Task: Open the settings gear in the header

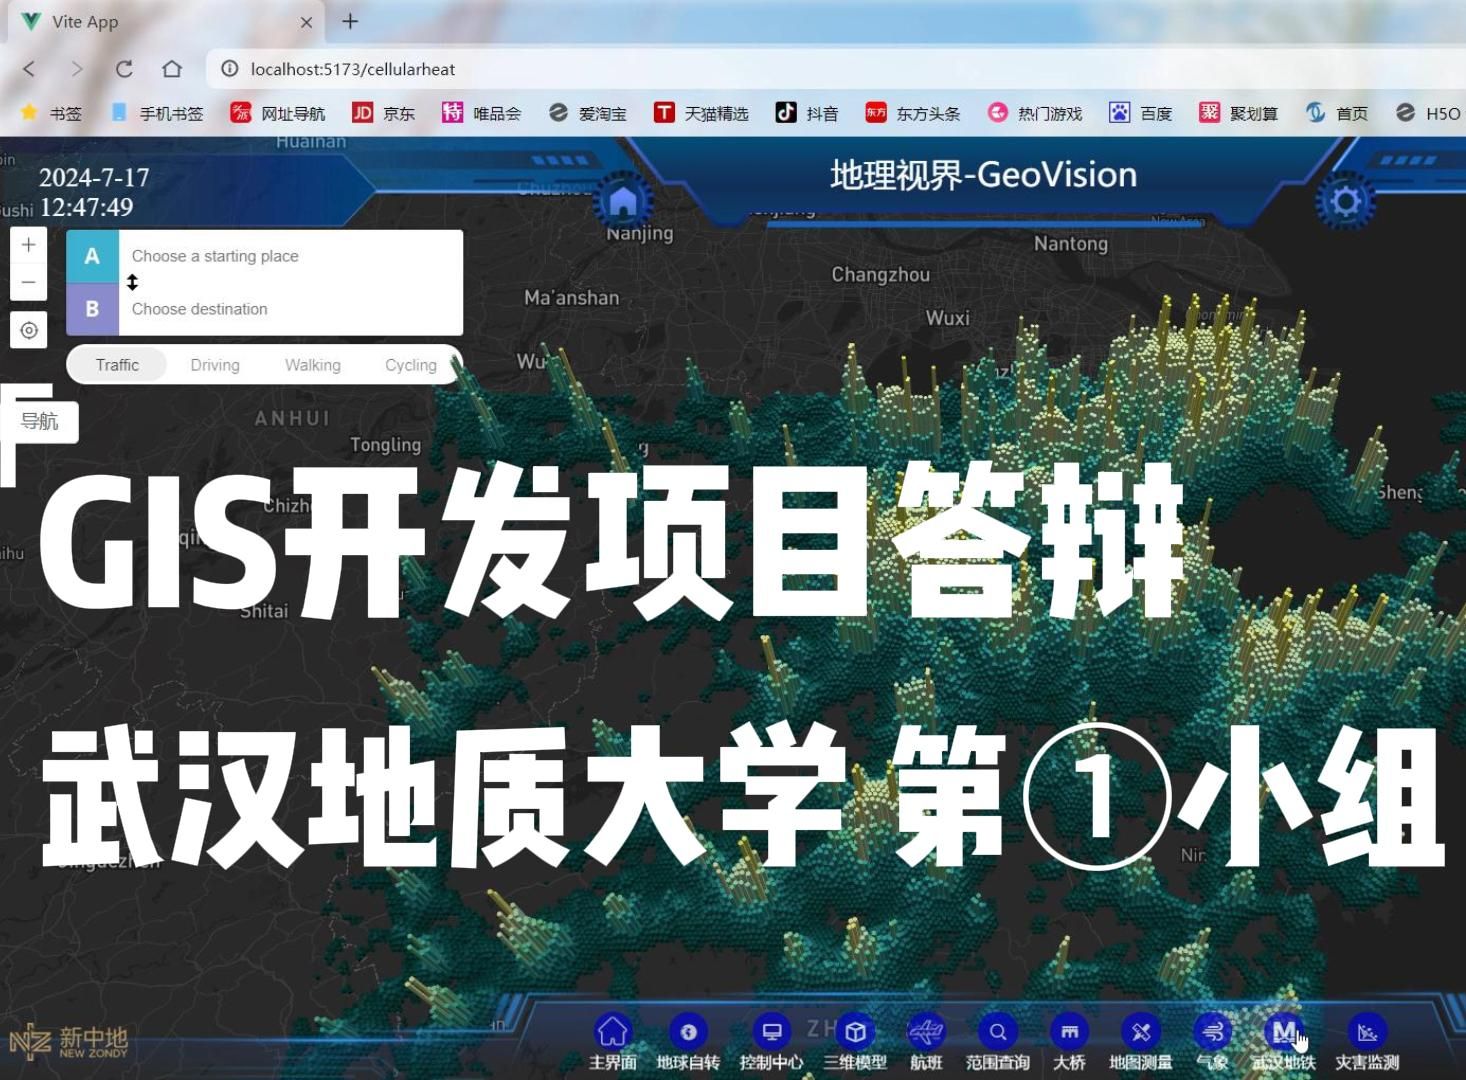Action: click(x=1345, y=202)
